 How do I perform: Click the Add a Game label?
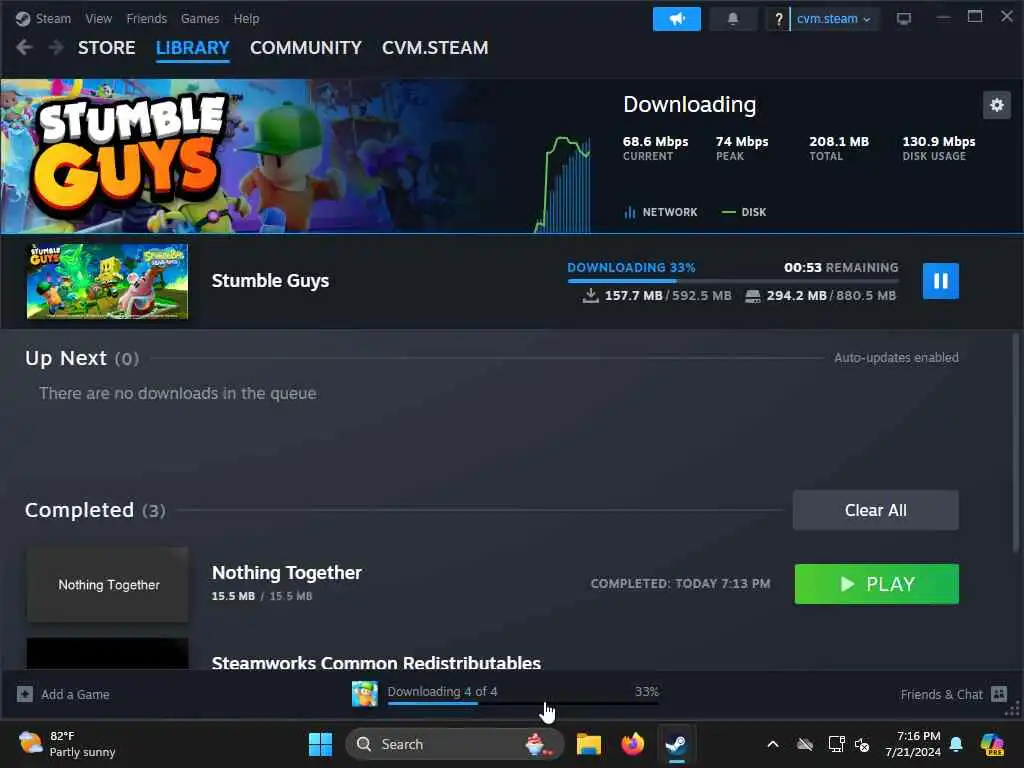(x=75, y=694)
